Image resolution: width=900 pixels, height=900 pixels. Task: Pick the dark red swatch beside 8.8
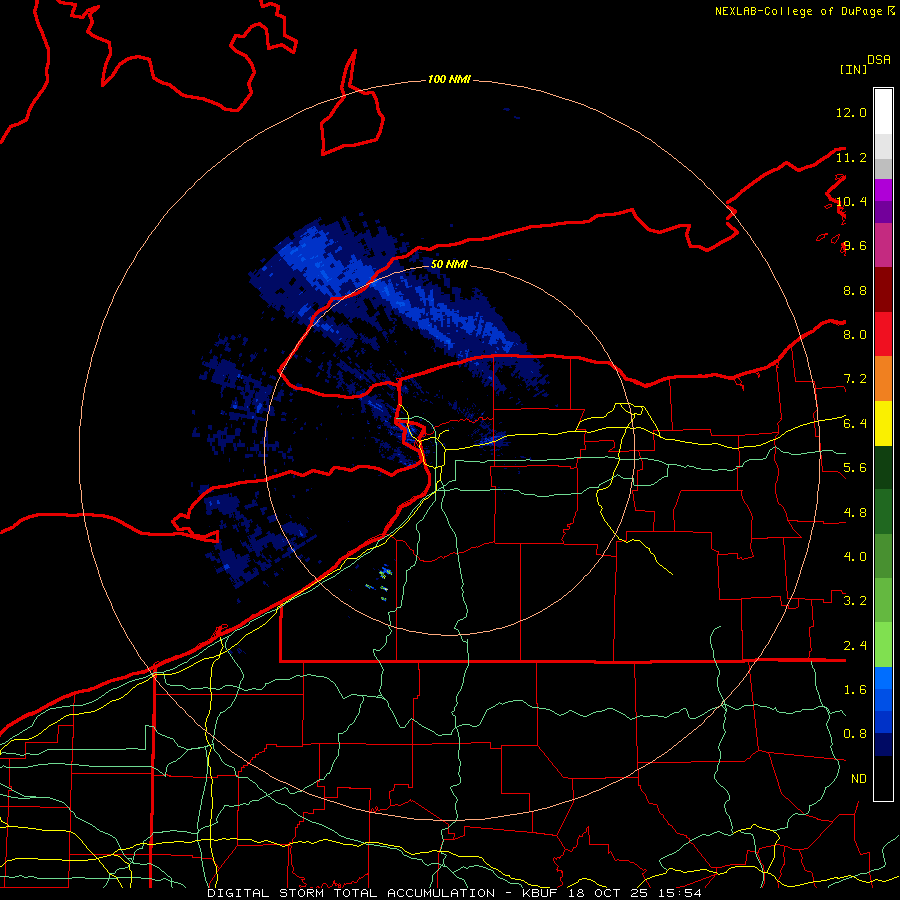[x=883, y=290]
